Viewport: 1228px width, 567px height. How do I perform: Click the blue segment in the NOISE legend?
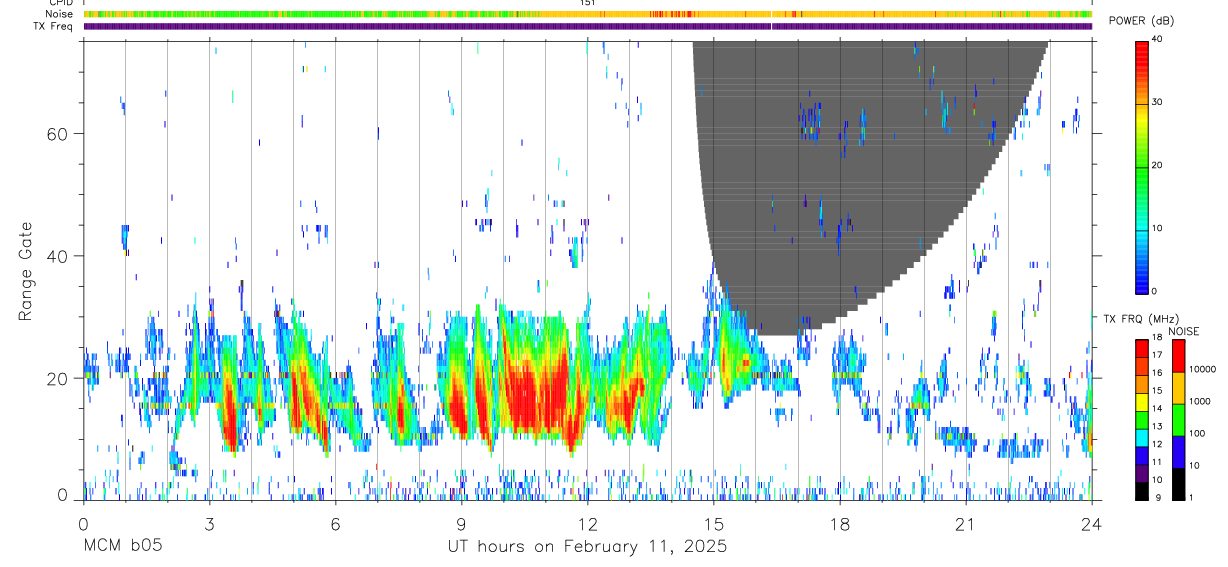pos(1179,451)
